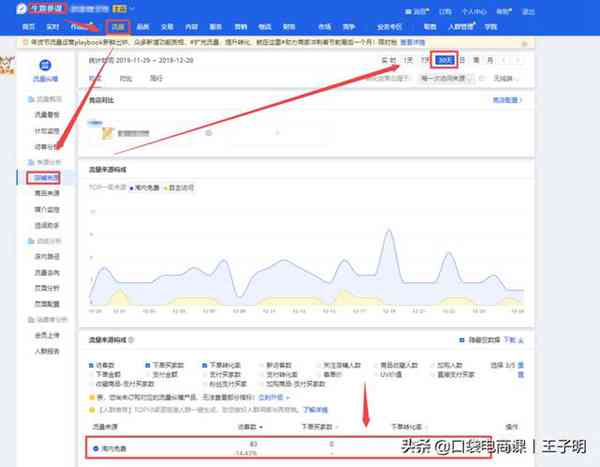Click the yellow store thumbnail in the comparison card

[107, 133]
